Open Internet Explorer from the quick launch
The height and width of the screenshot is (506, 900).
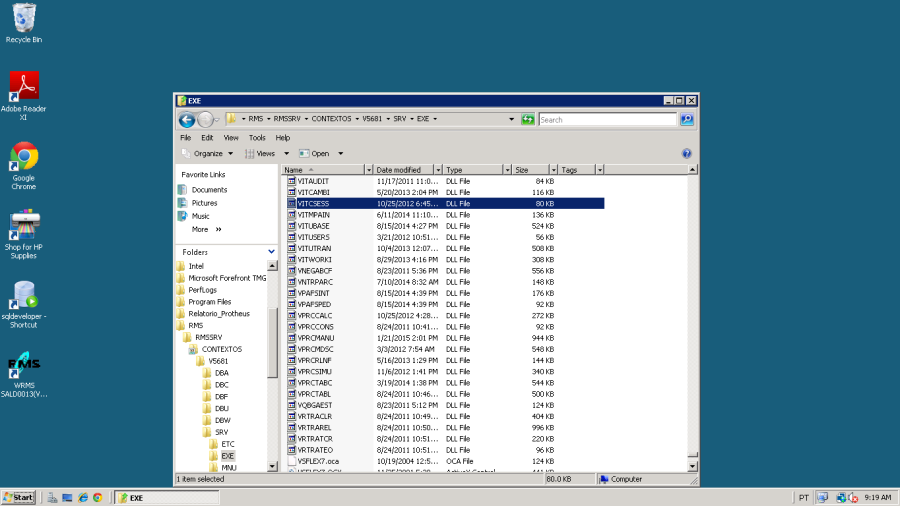(83, 498)
